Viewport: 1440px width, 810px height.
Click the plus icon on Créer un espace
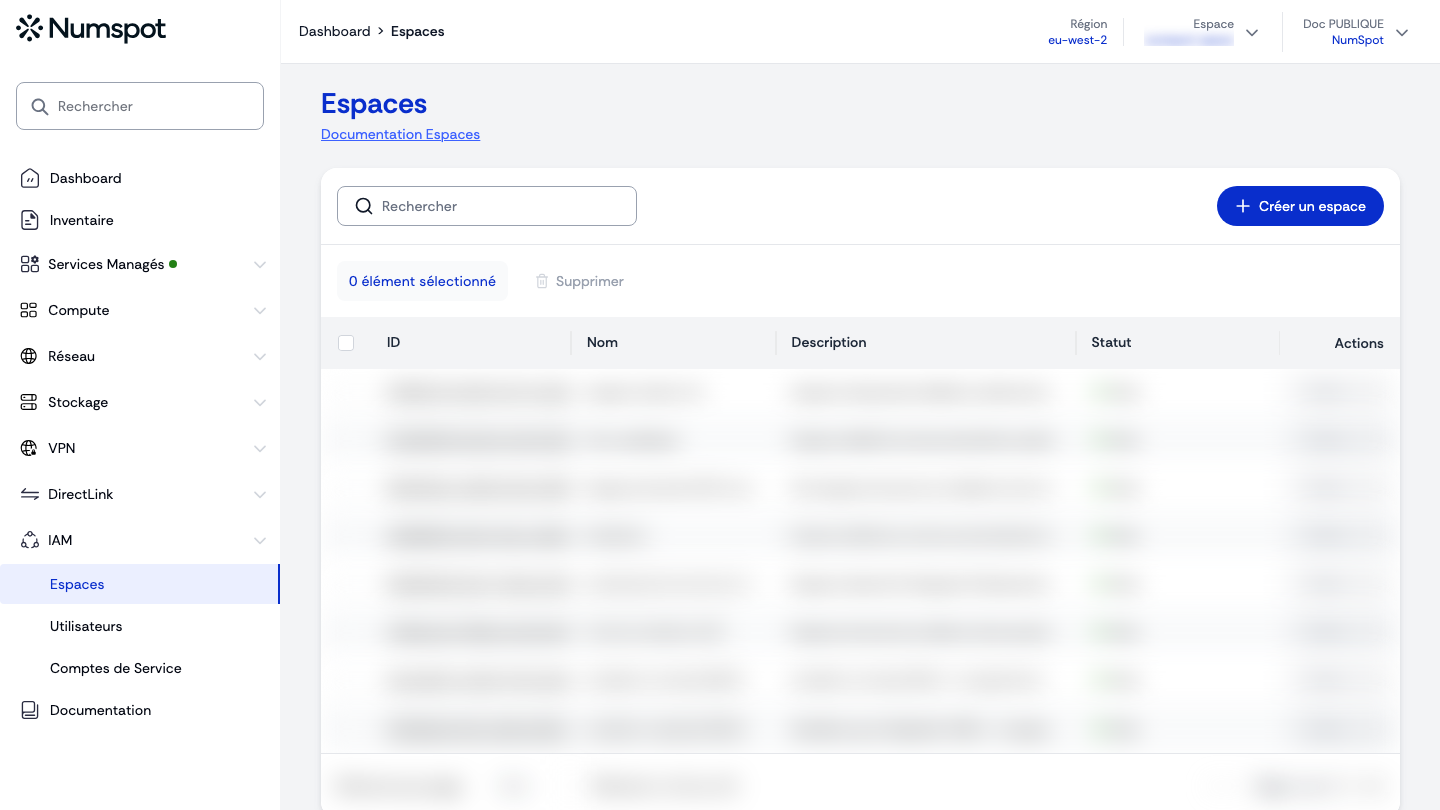point(1243,206)
